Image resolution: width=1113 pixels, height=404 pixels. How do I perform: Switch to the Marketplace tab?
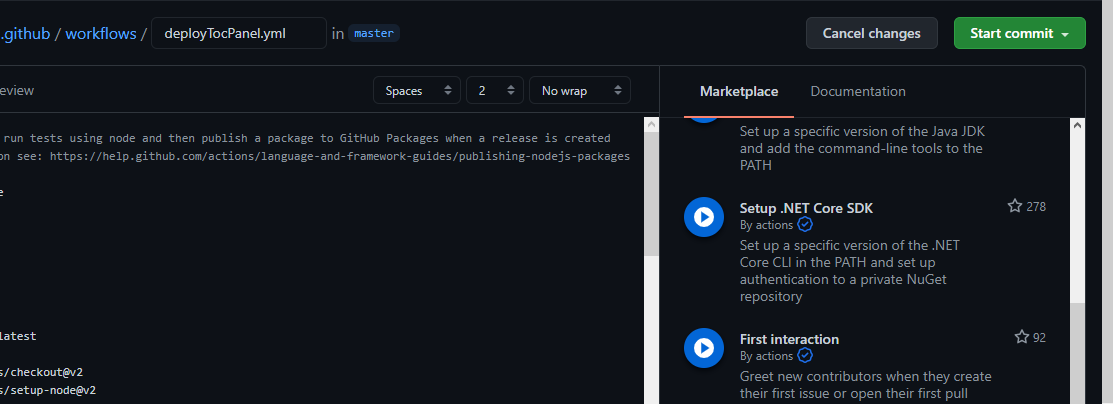739,92
